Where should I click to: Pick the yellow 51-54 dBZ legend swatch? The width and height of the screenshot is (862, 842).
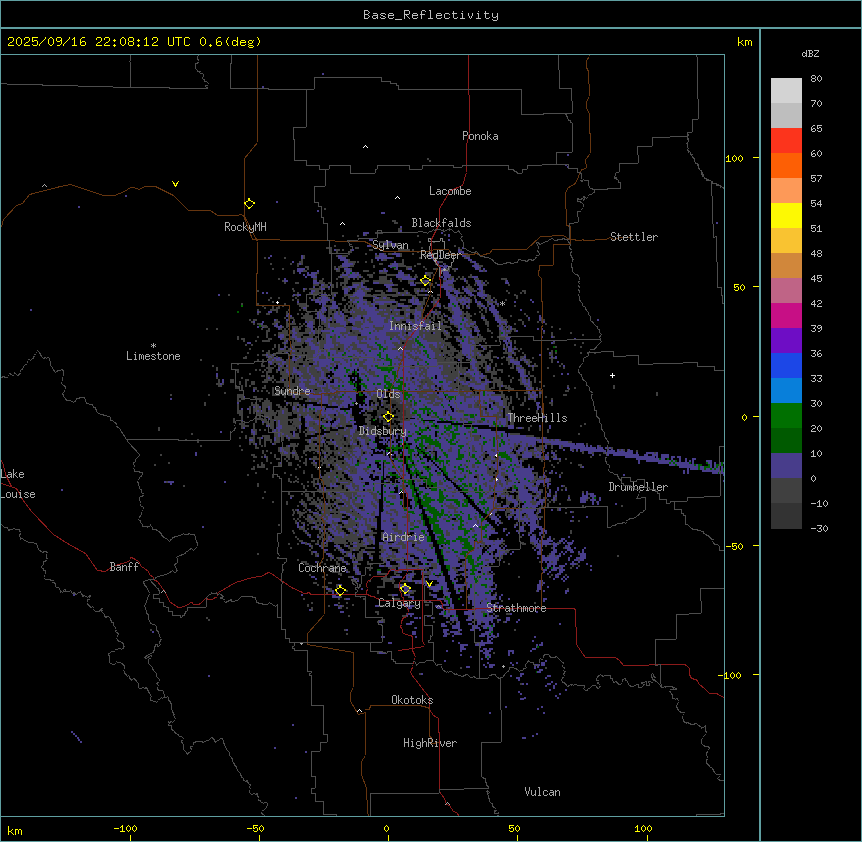pos(786,216)
